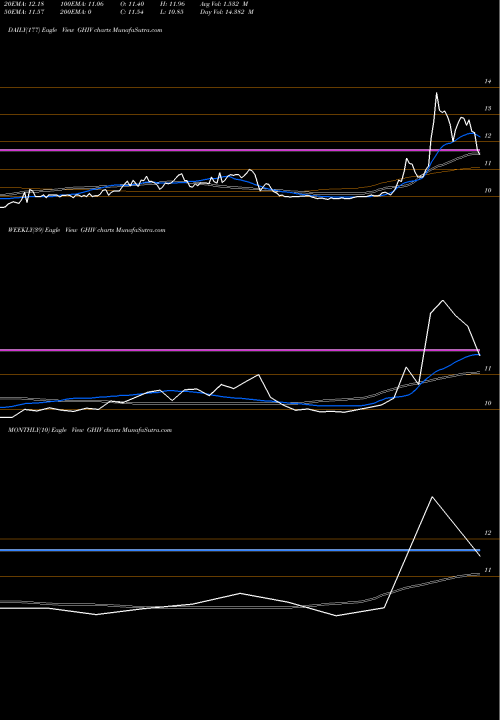
Task: Click the 11 price label on monthly chart
Action: point(488,570)
